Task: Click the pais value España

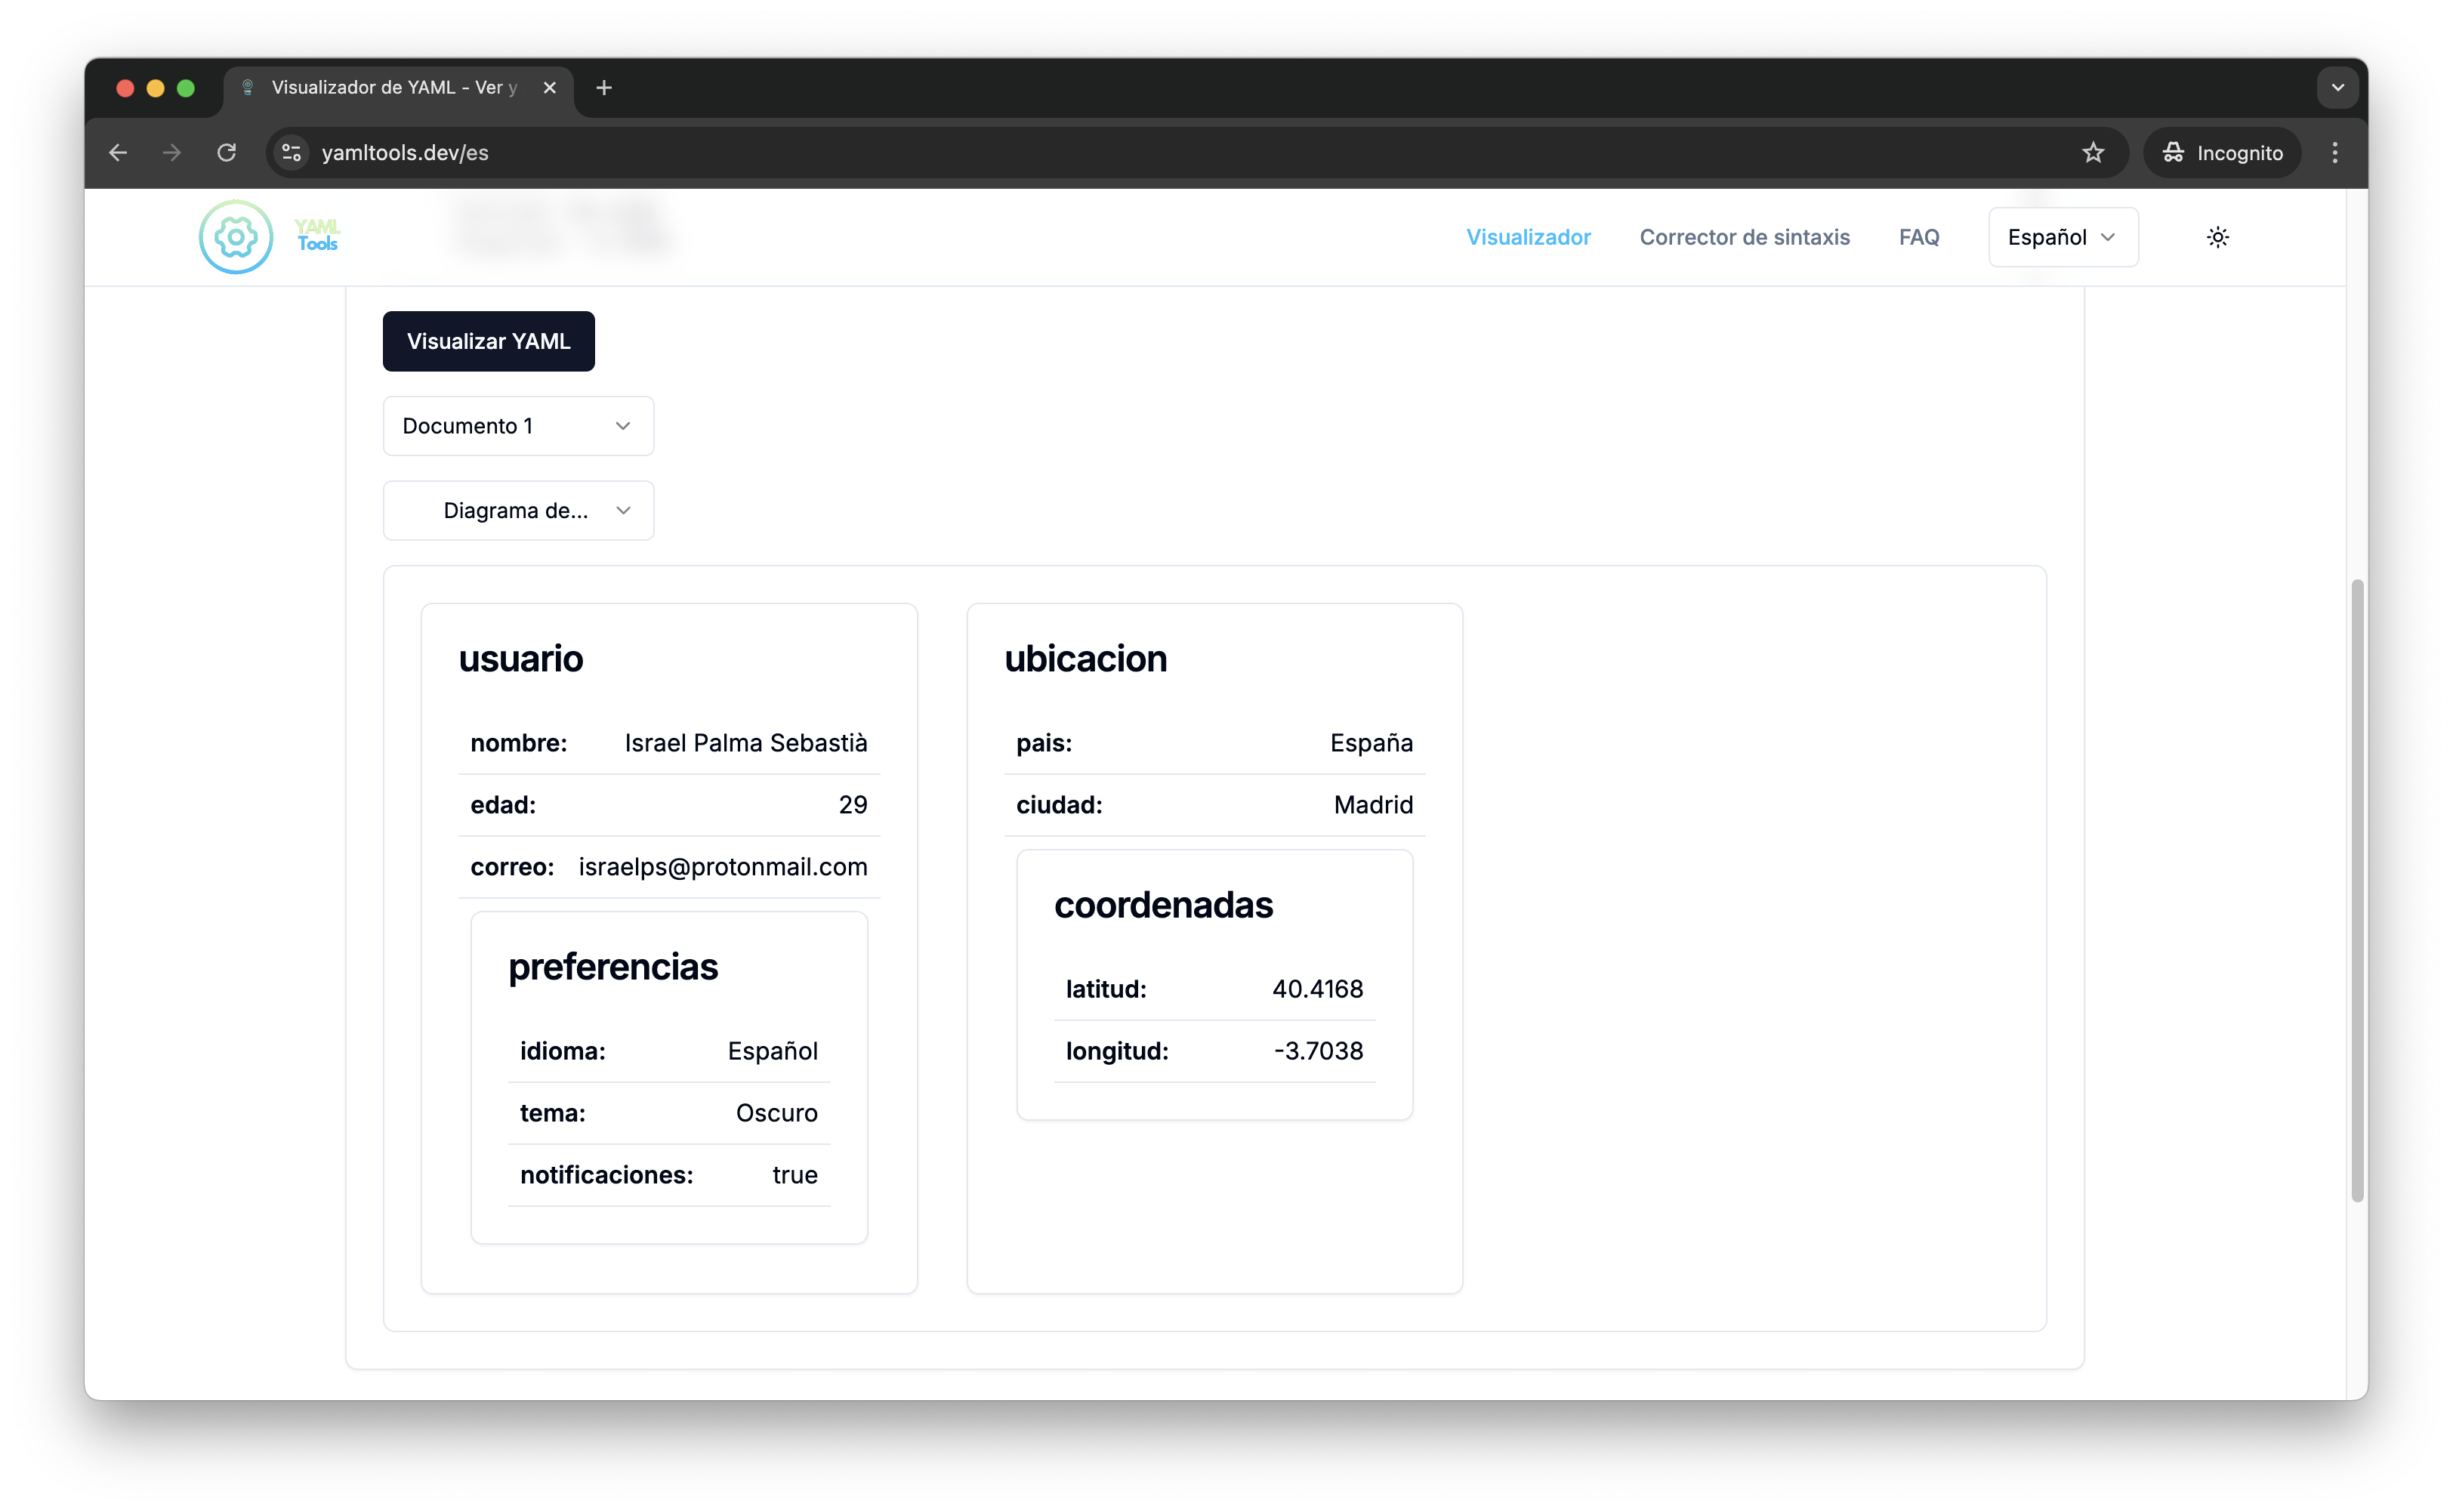Action: (x=1371, y=743)
